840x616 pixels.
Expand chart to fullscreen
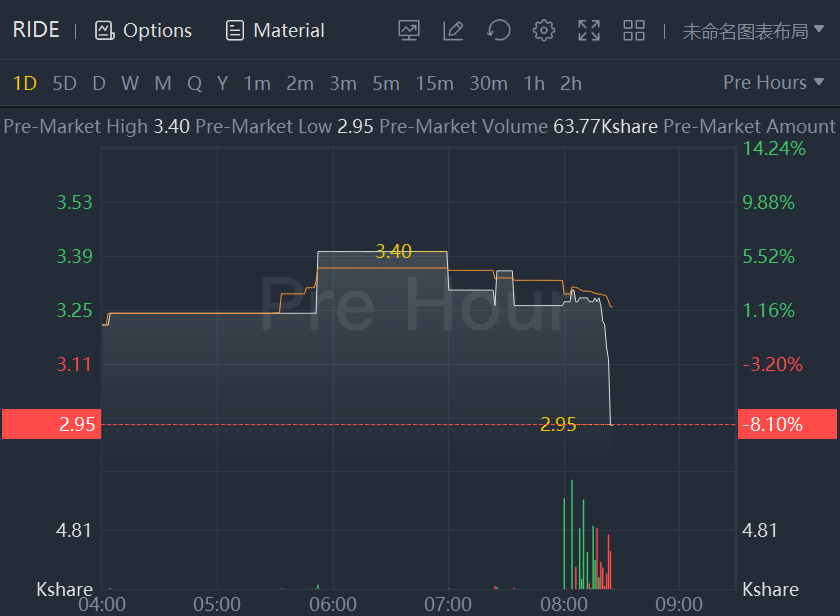tap(589, 30)
